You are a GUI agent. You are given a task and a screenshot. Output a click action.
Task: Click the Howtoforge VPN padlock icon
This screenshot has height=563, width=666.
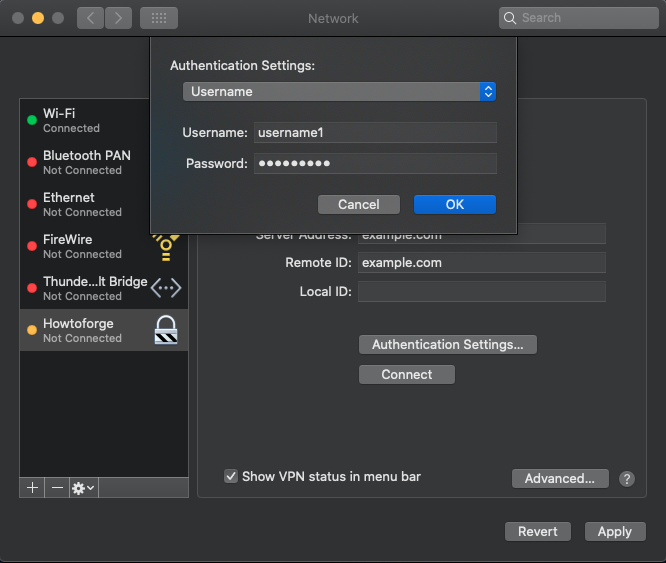(166, 330)
